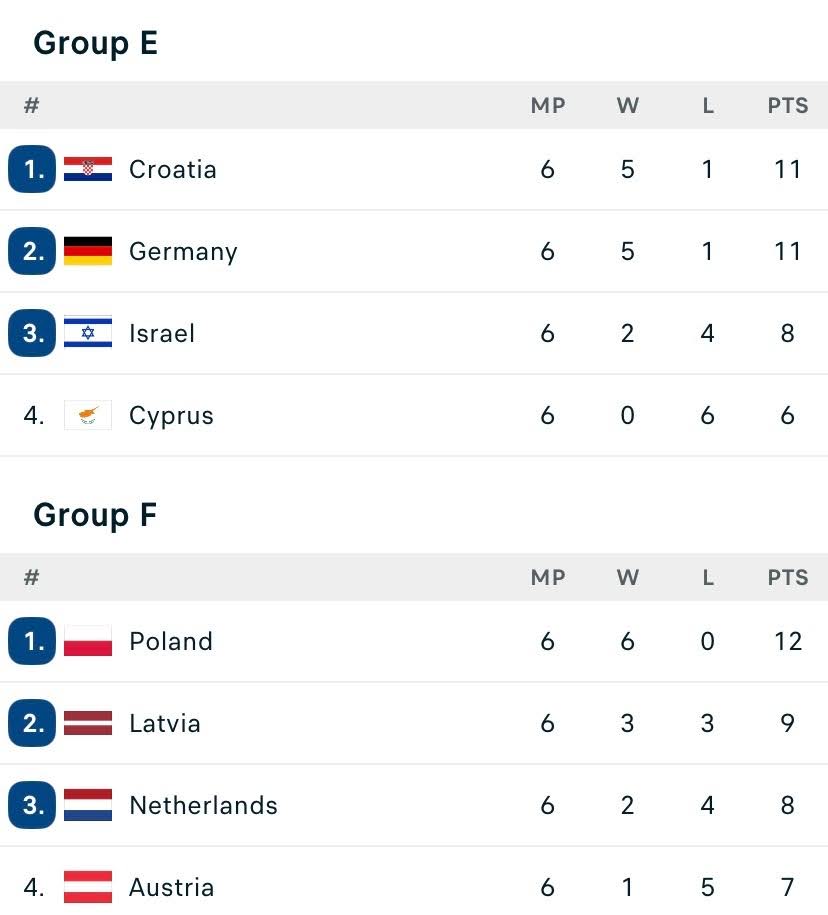Click the Latvia flag icon

88,723
